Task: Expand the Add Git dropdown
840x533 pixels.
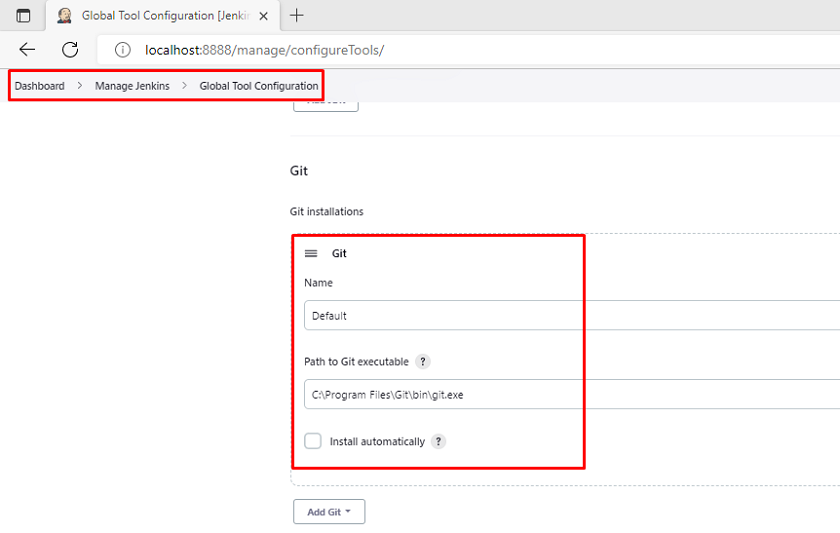Action: pos(329,512)
